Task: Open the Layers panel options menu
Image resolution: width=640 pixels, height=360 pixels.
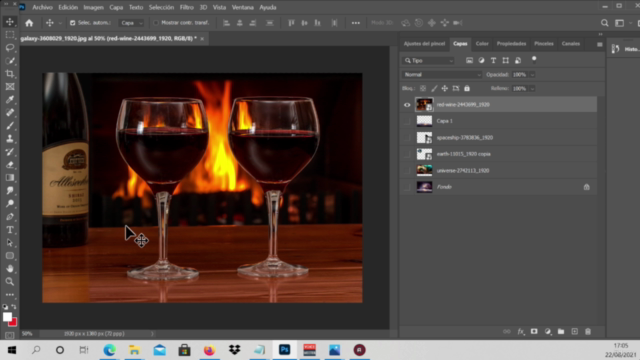Action: (x=600, y=44)
